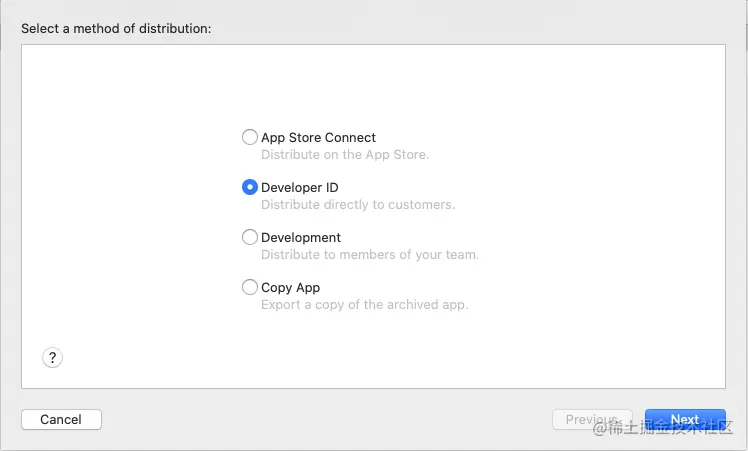The image size is (748, 451).
Task: Select the Copy App radio button
Action: [250, 288]
